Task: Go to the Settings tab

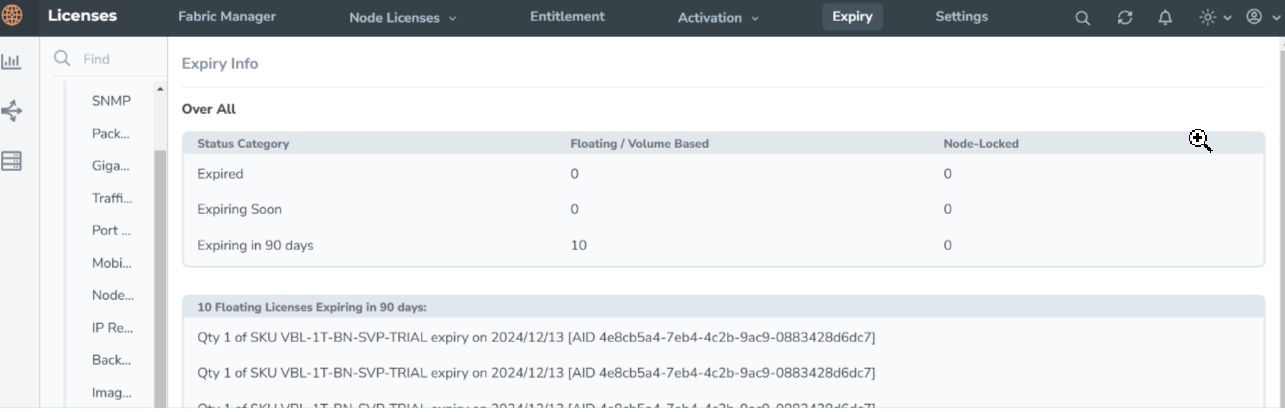Action: point(961,17)
